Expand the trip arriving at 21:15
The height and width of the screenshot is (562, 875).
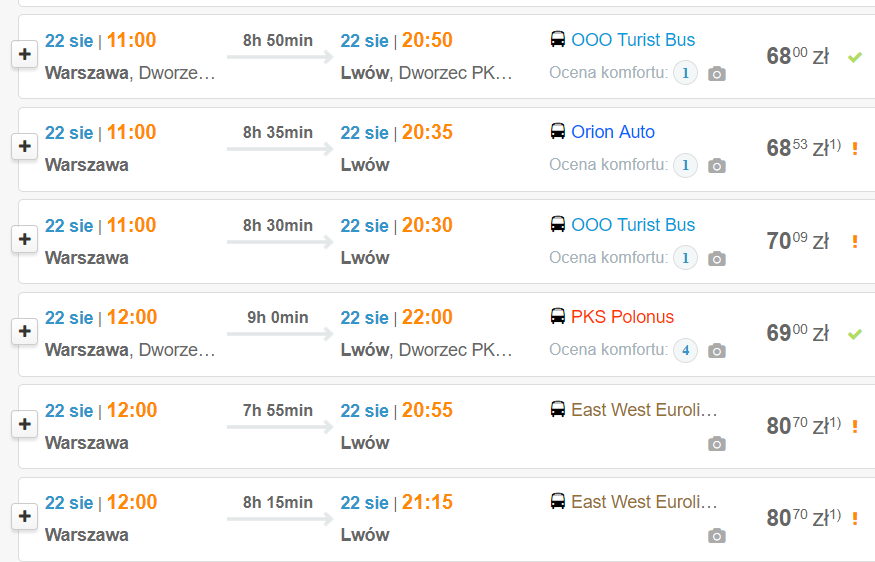[x=25, y=517]
